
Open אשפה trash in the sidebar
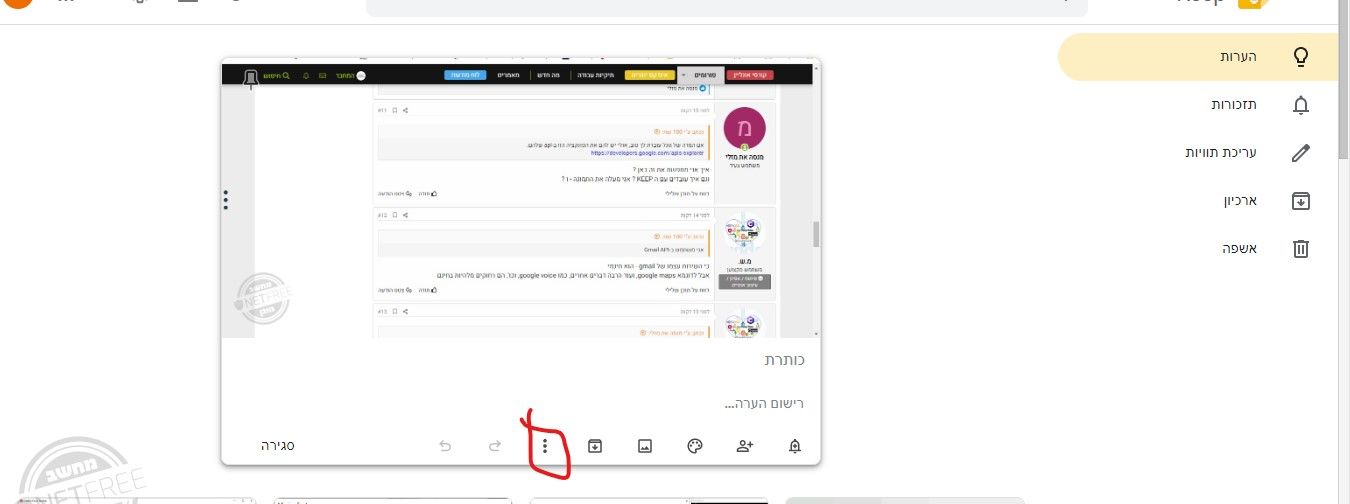click(x=1197, y=248)
